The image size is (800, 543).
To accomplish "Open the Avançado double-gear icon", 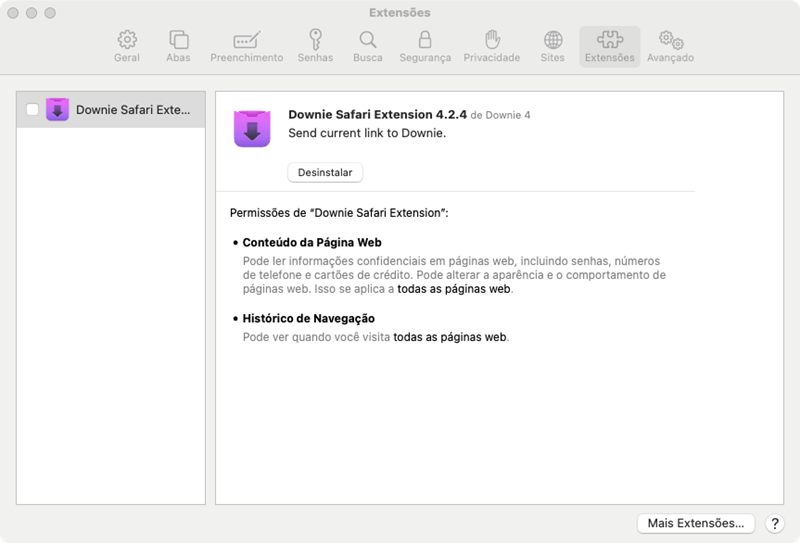I will (671, 40).
